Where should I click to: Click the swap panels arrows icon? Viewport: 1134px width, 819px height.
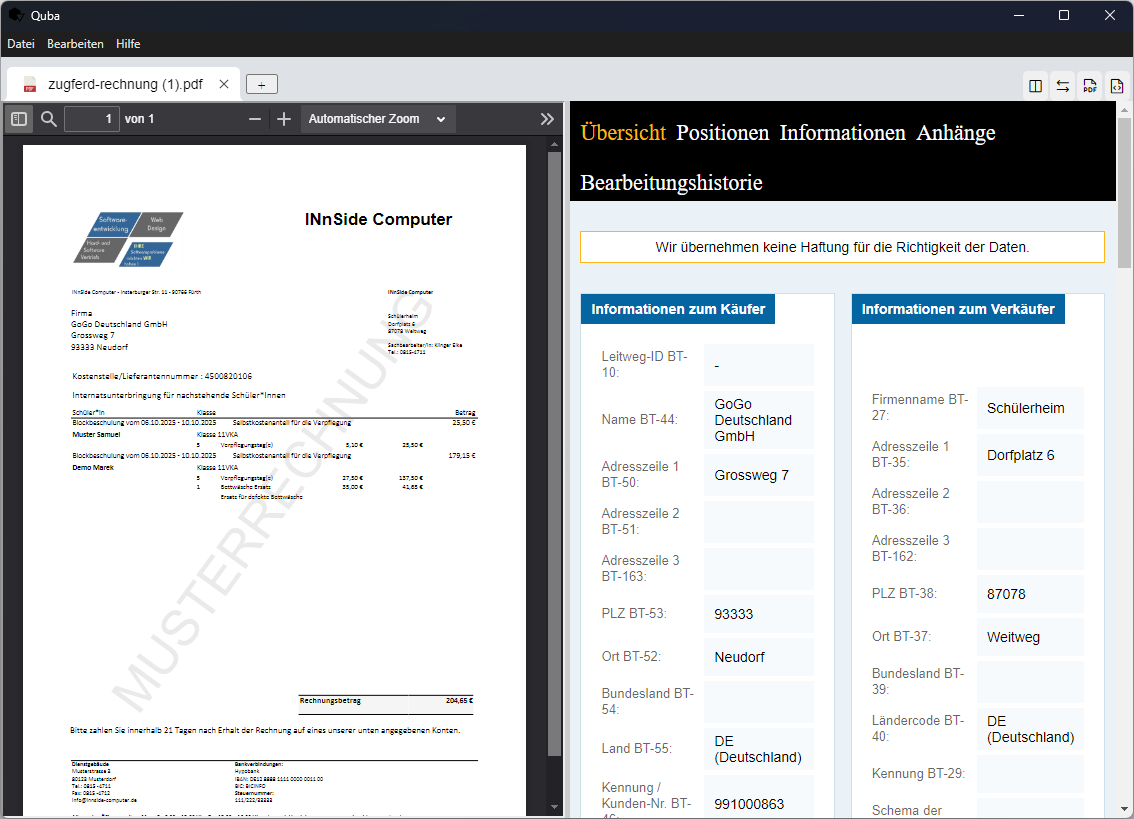pyautogui.click(x=1063, y=87)
